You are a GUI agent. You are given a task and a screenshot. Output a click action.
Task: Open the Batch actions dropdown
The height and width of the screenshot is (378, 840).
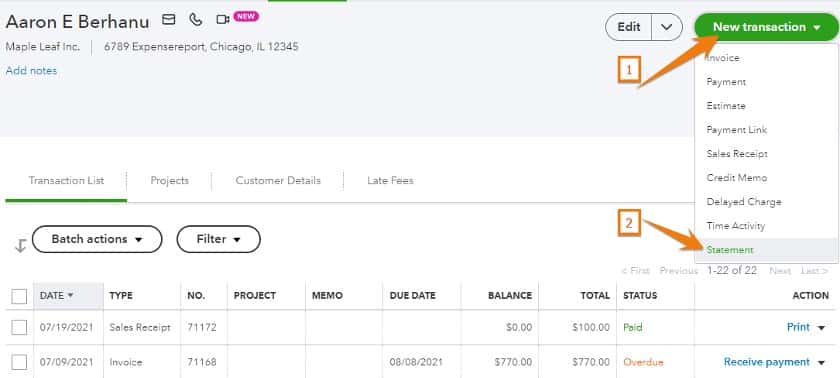point(97,239)
